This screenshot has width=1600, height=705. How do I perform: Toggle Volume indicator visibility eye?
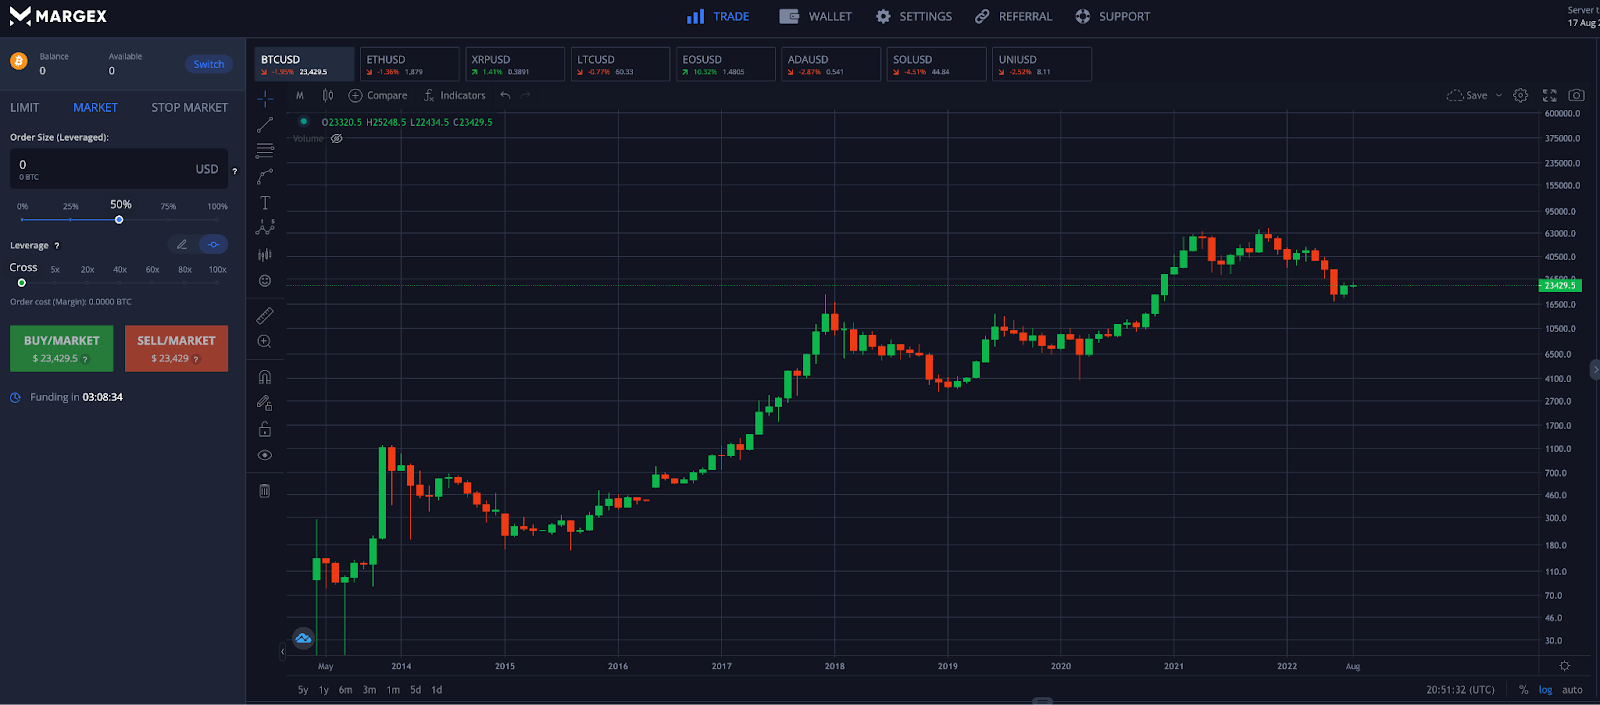[337, 139]
